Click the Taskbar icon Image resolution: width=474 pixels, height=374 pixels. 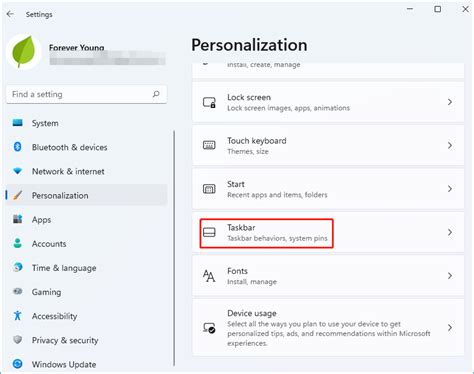pyautogui.click(x=209, y=232)
